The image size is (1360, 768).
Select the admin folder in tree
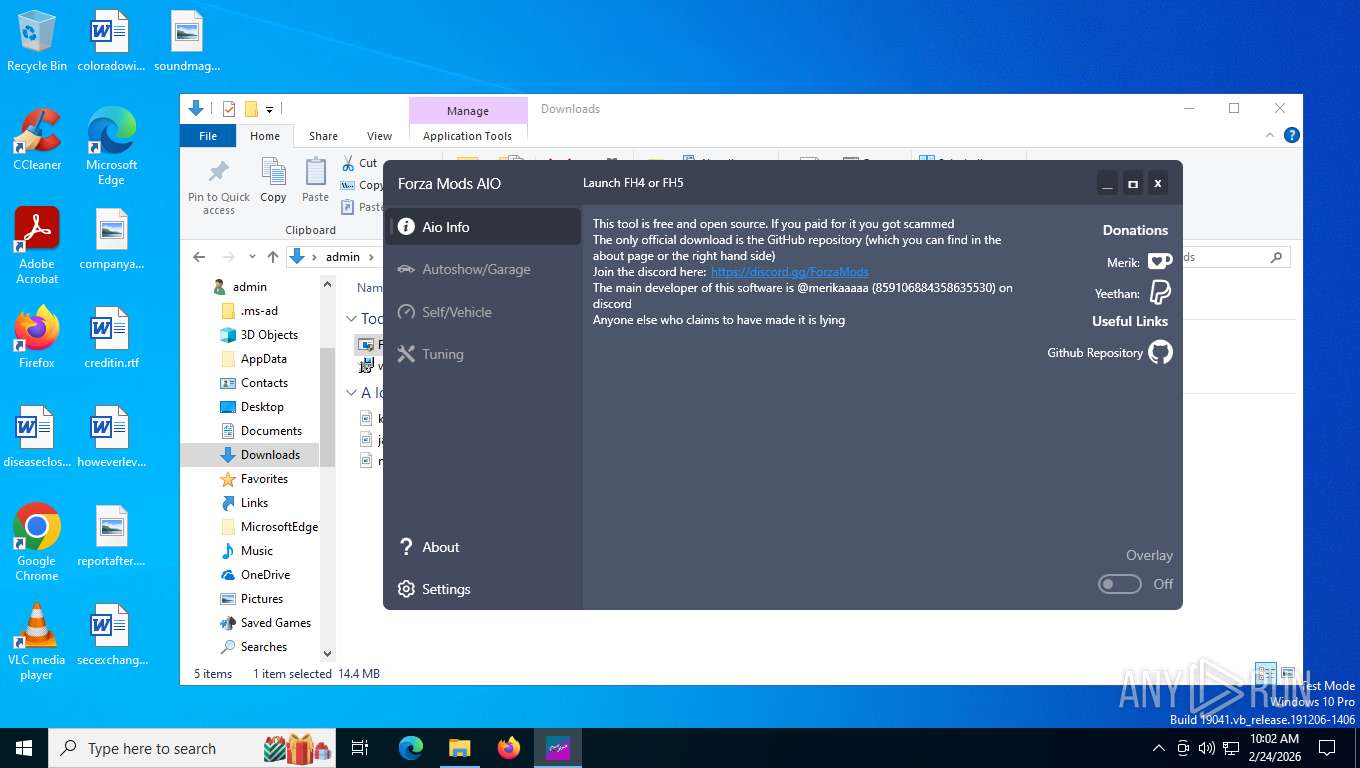pos(249,287)
